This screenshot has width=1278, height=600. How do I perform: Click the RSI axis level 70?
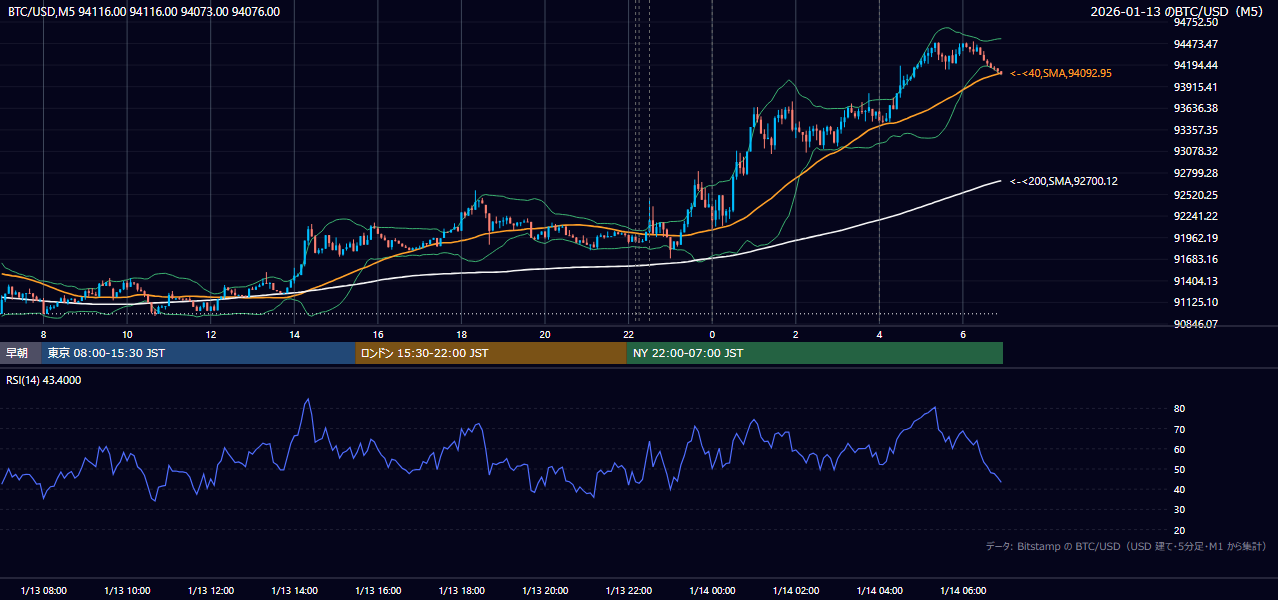pyautogui.click(x=1179, y=429)
